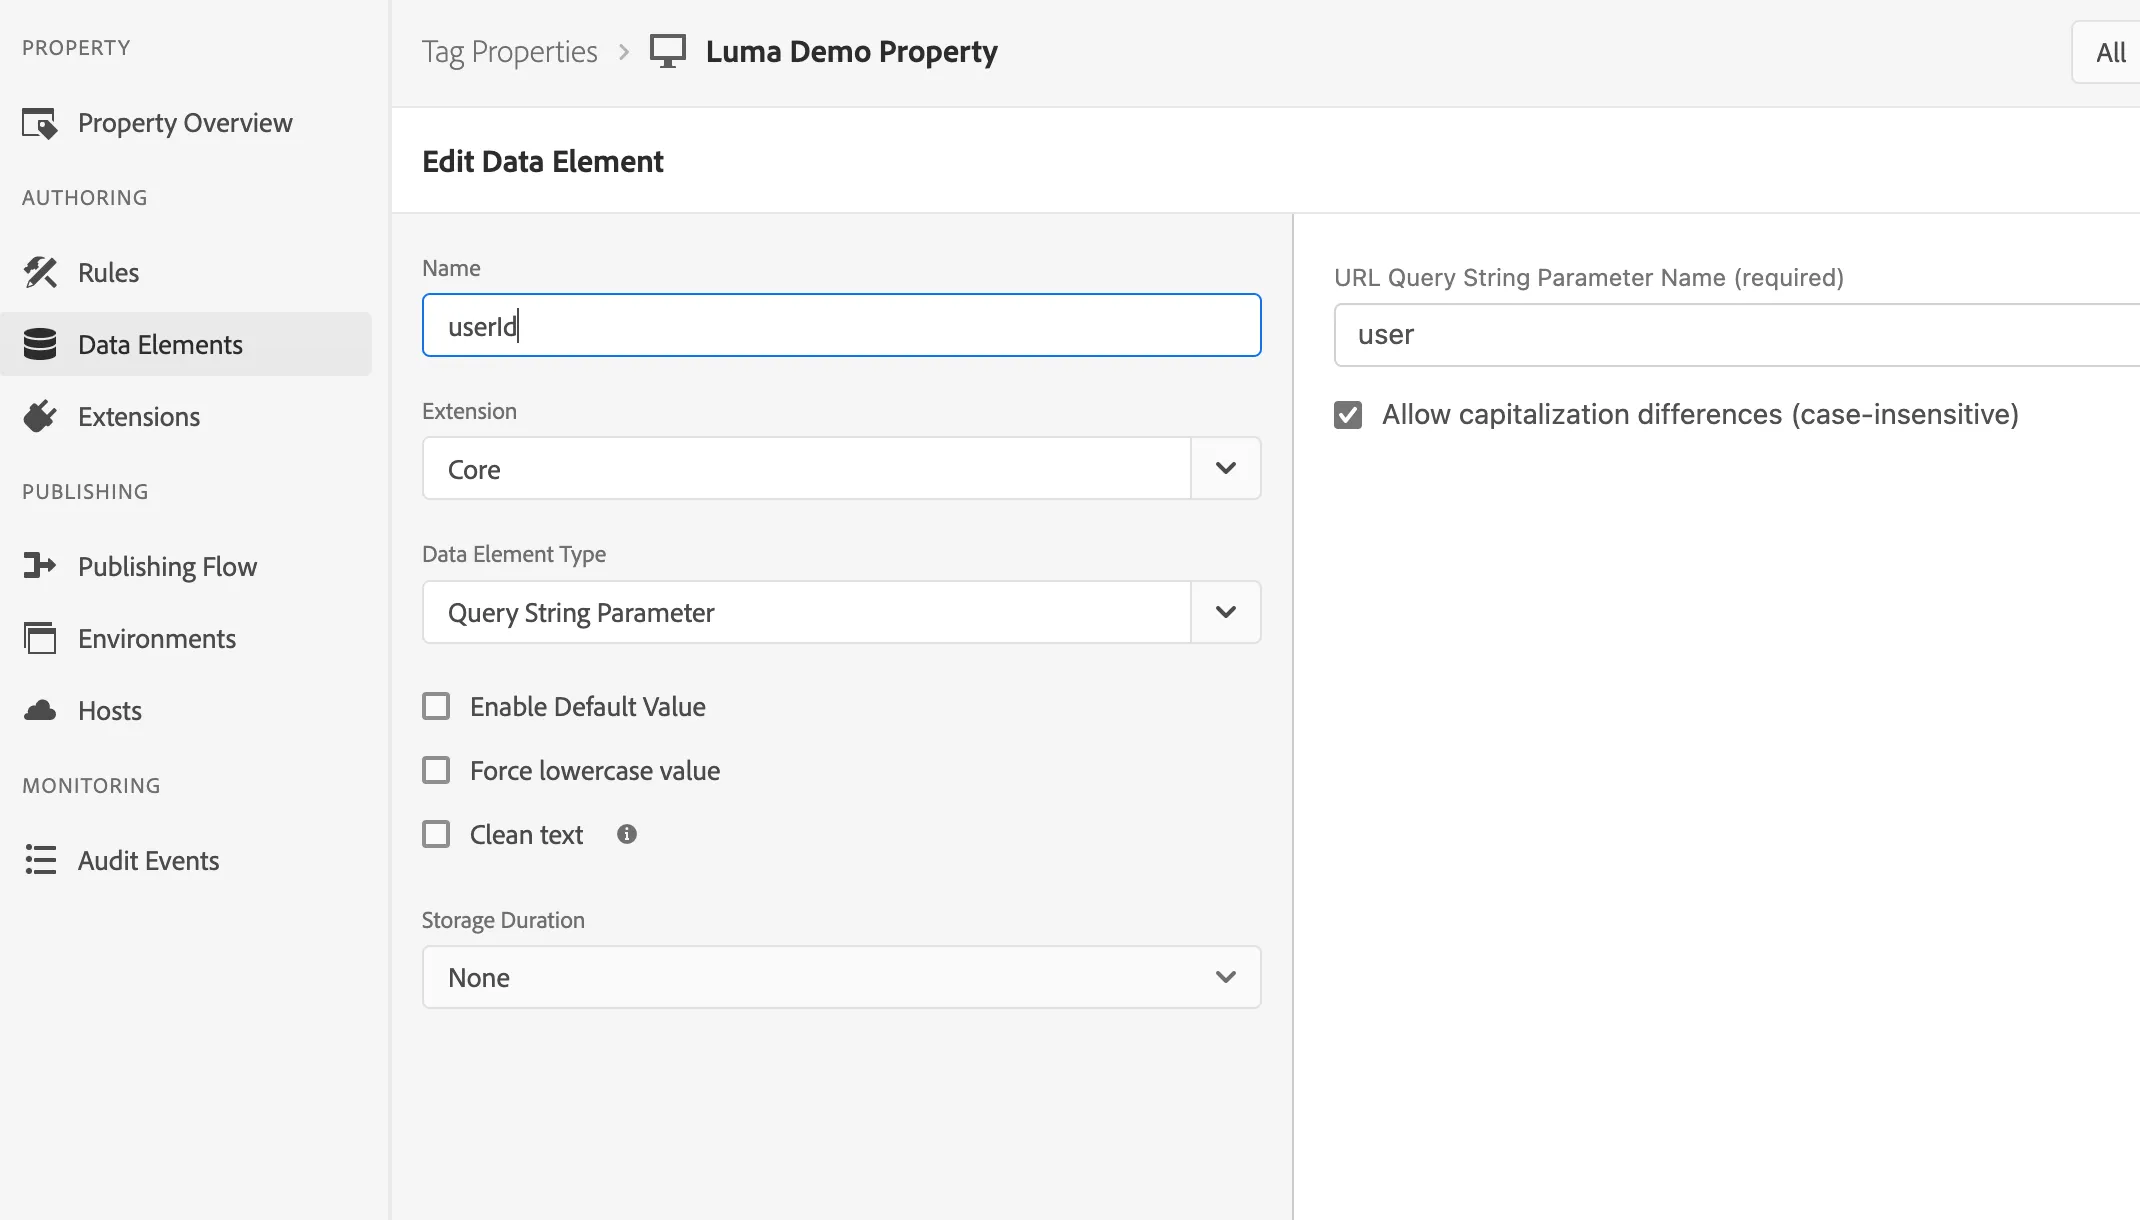Click the Clean text info icon
2140x1220 pixels.
[627, 834]
